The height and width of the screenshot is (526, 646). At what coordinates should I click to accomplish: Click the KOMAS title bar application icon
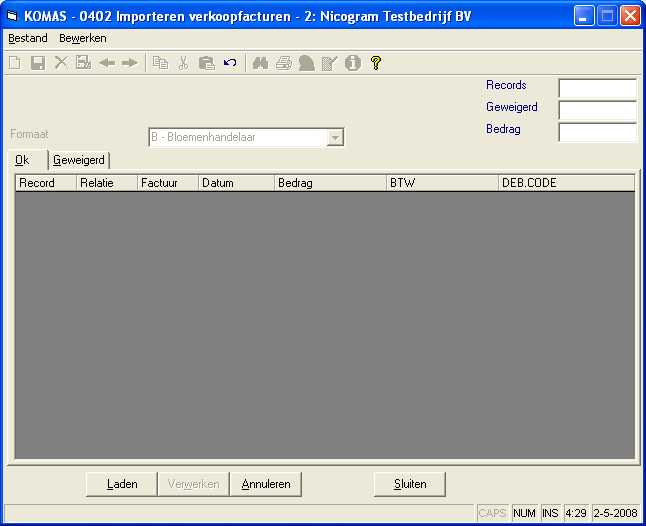point(12,16)
